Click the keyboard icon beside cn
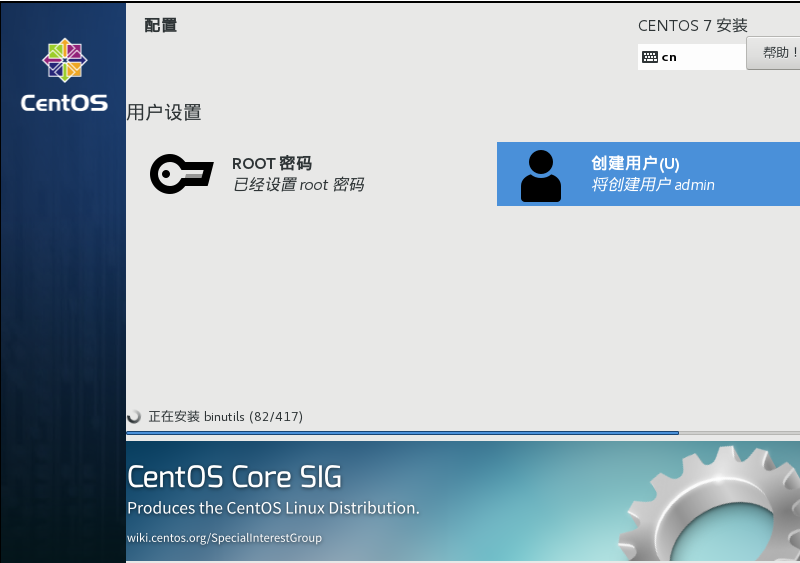Viewport: 800px width, 563px height. (x=649, y=57)
